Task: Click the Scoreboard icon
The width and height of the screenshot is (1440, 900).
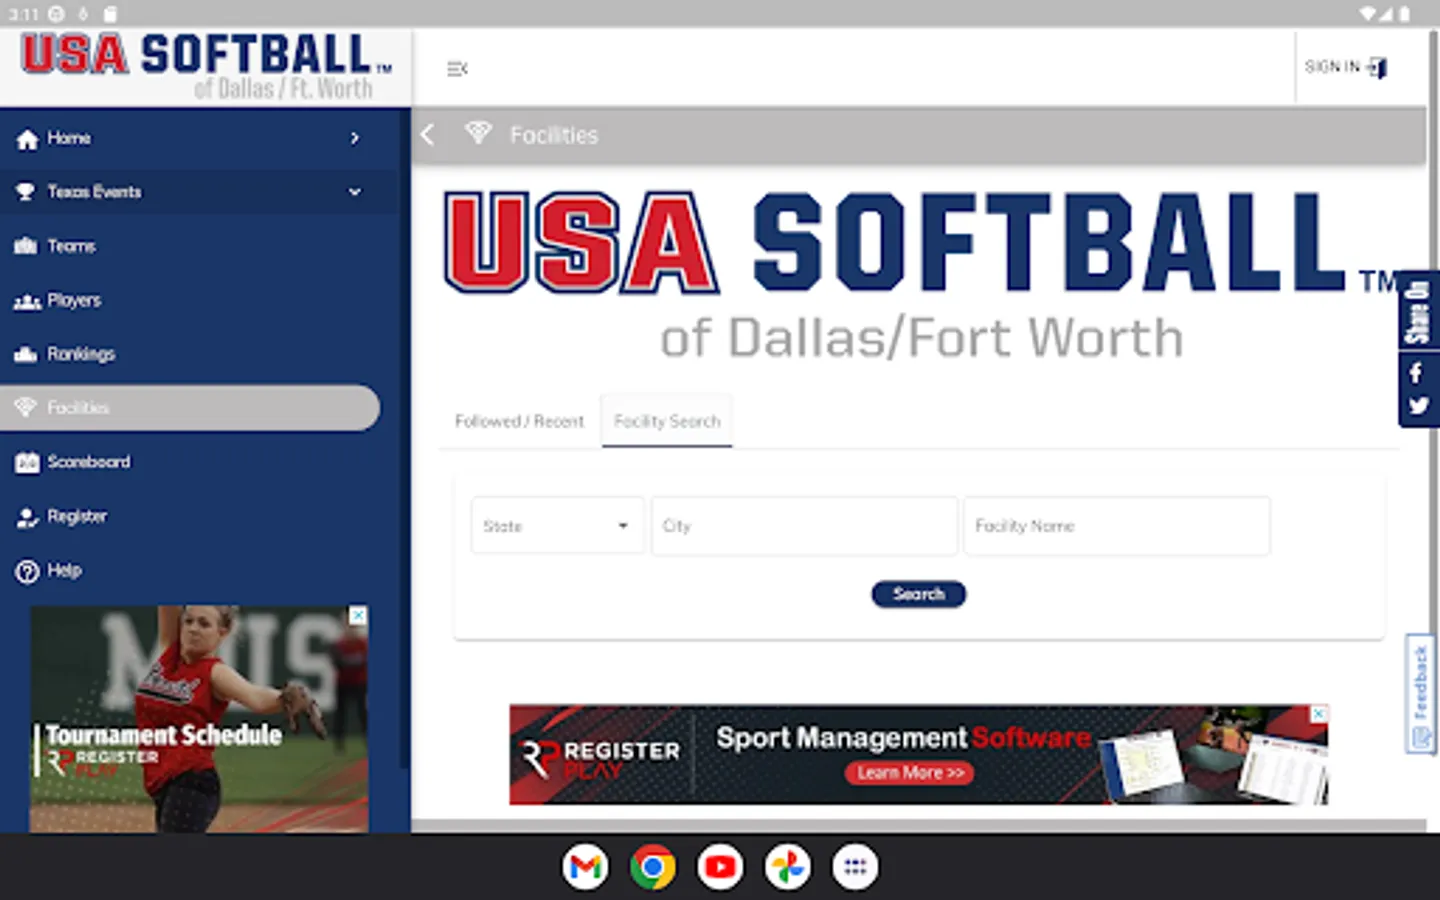Action: [x=27, y=462]
